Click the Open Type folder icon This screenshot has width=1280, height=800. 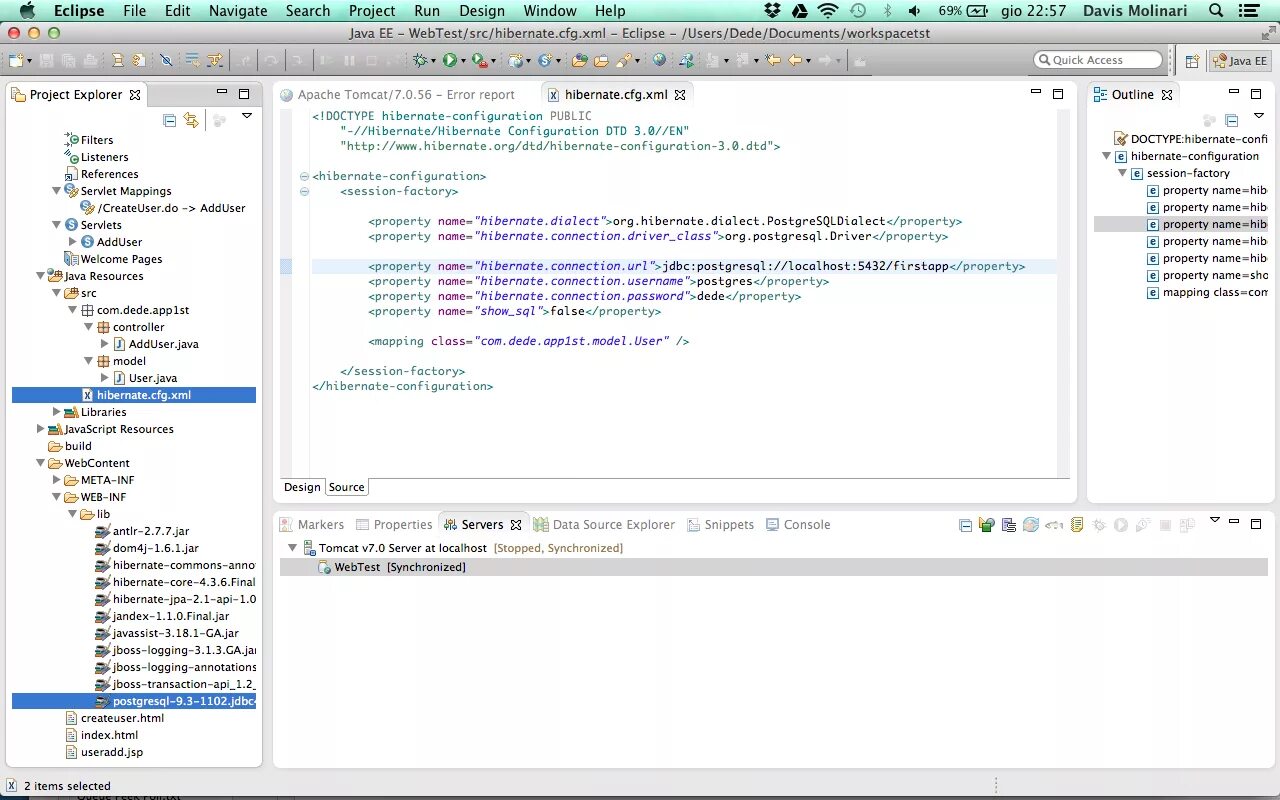click(x=579, y=61)
